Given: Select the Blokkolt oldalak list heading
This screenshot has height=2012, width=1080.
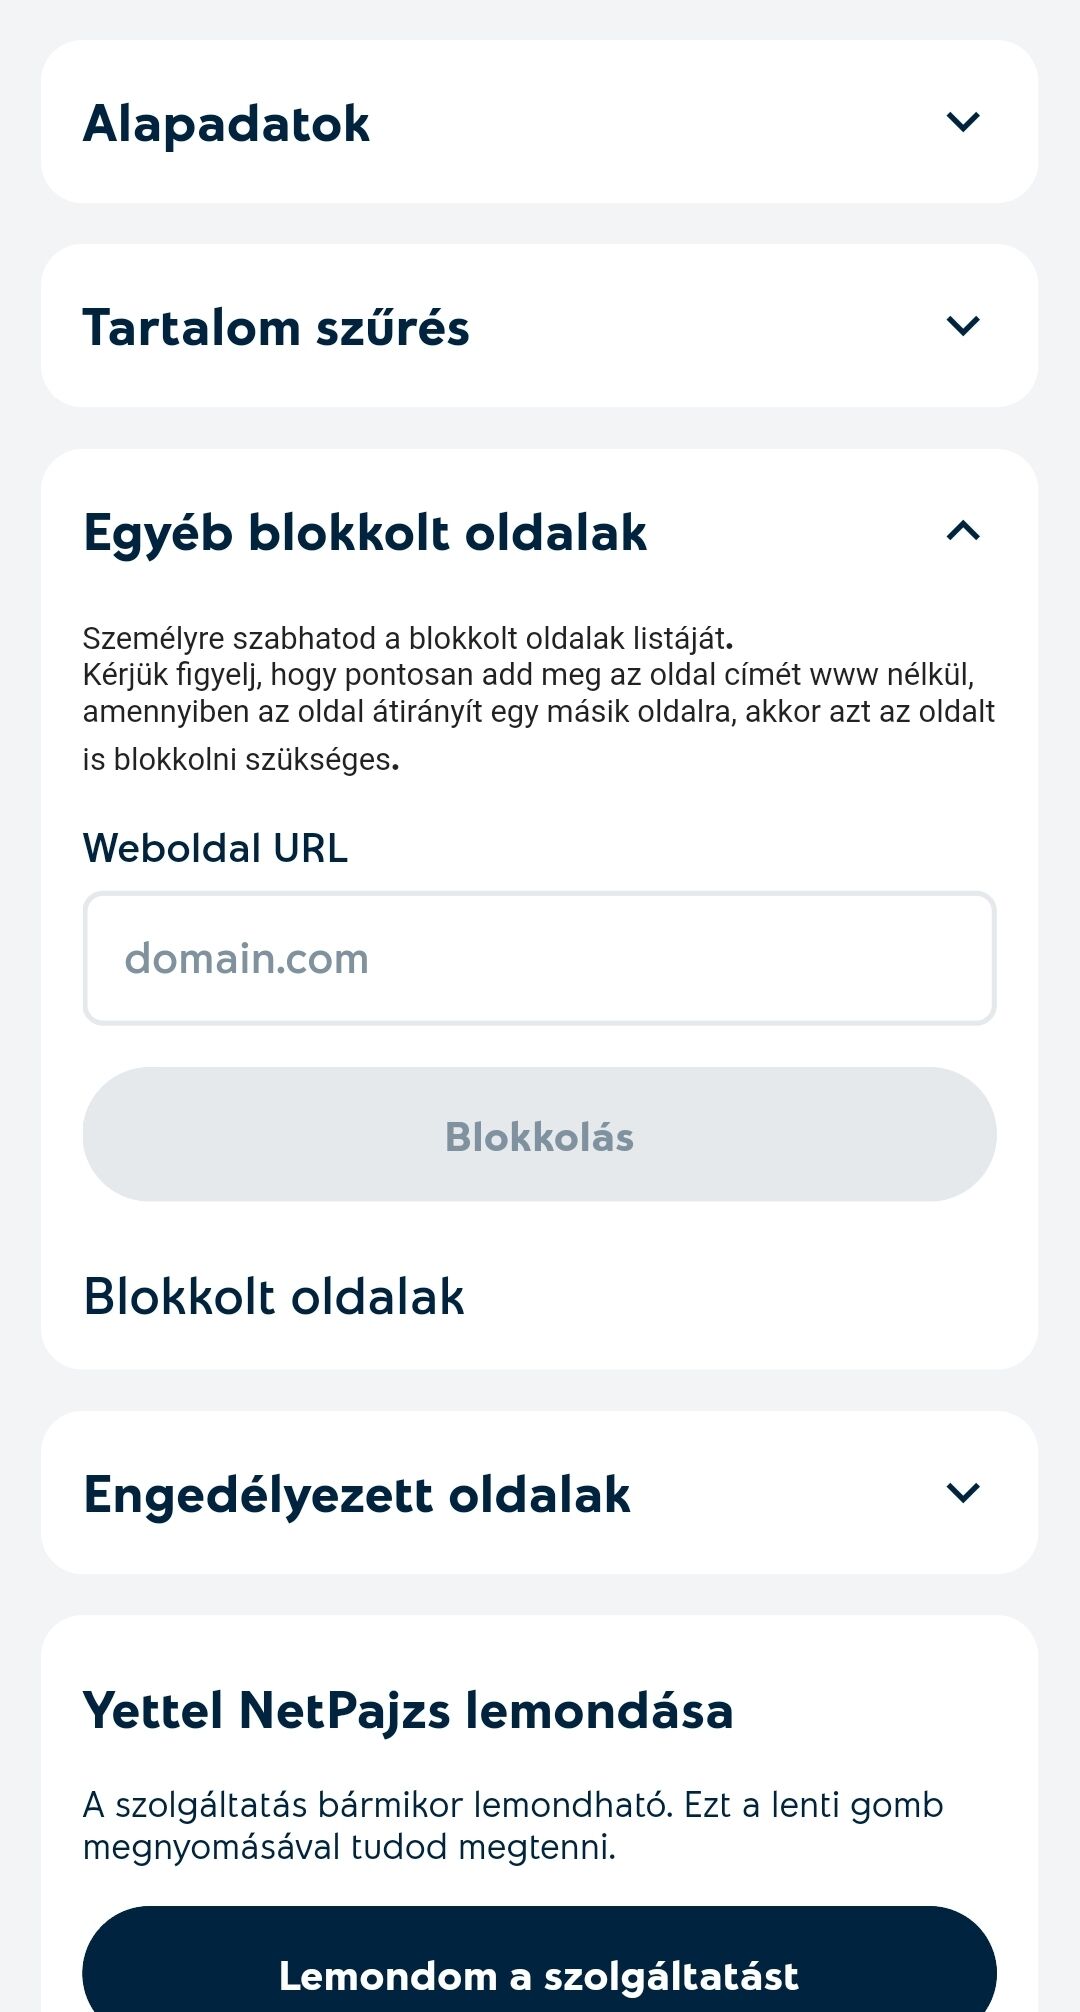Looking at the screenshot, I should coord(274,1297).
